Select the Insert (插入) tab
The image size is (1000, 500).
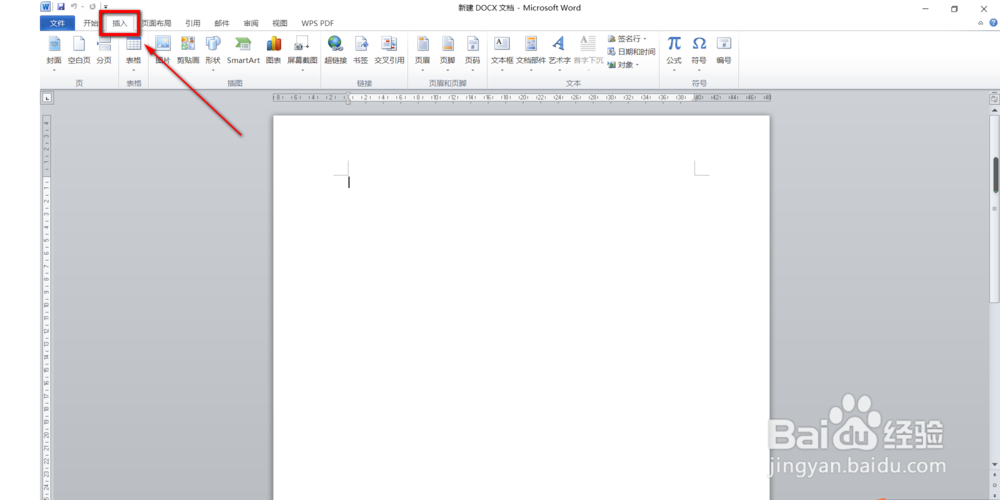coord(120,23)
